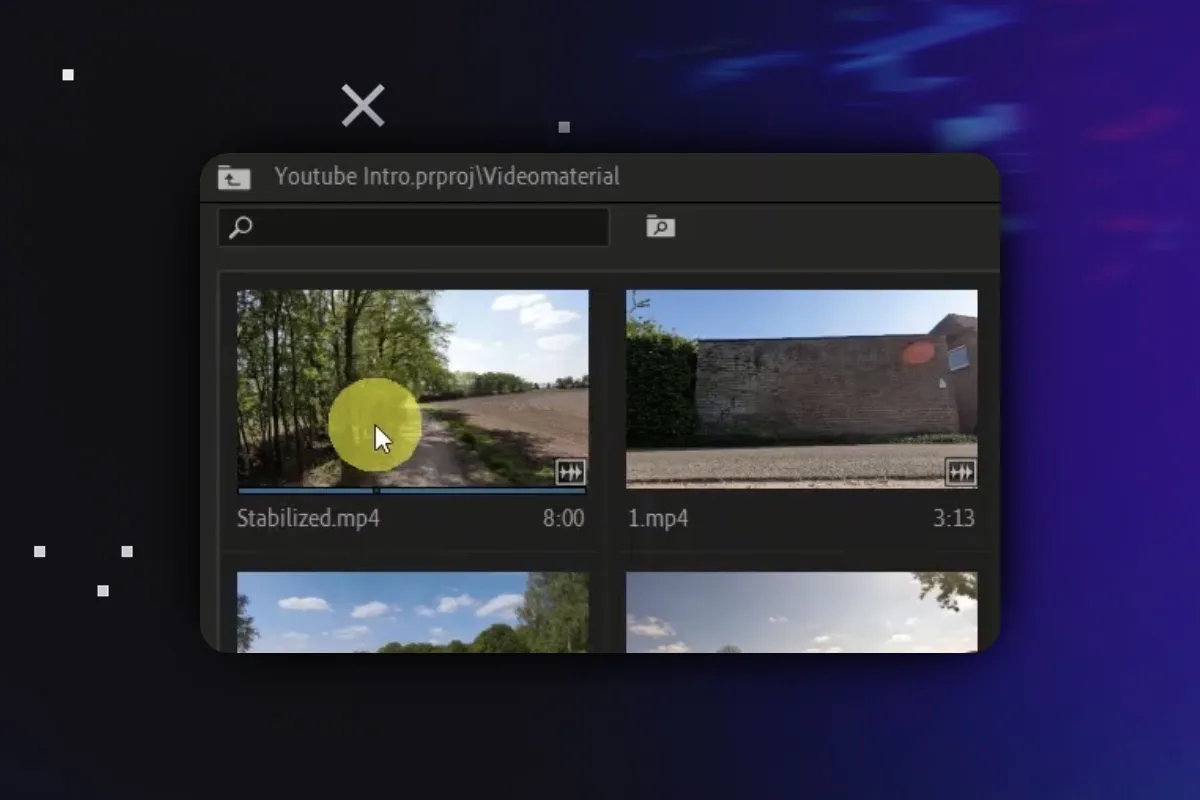
Task: Select the Stabilized.mp4 clip thumbnail
Action: click(x=412, y=388)
